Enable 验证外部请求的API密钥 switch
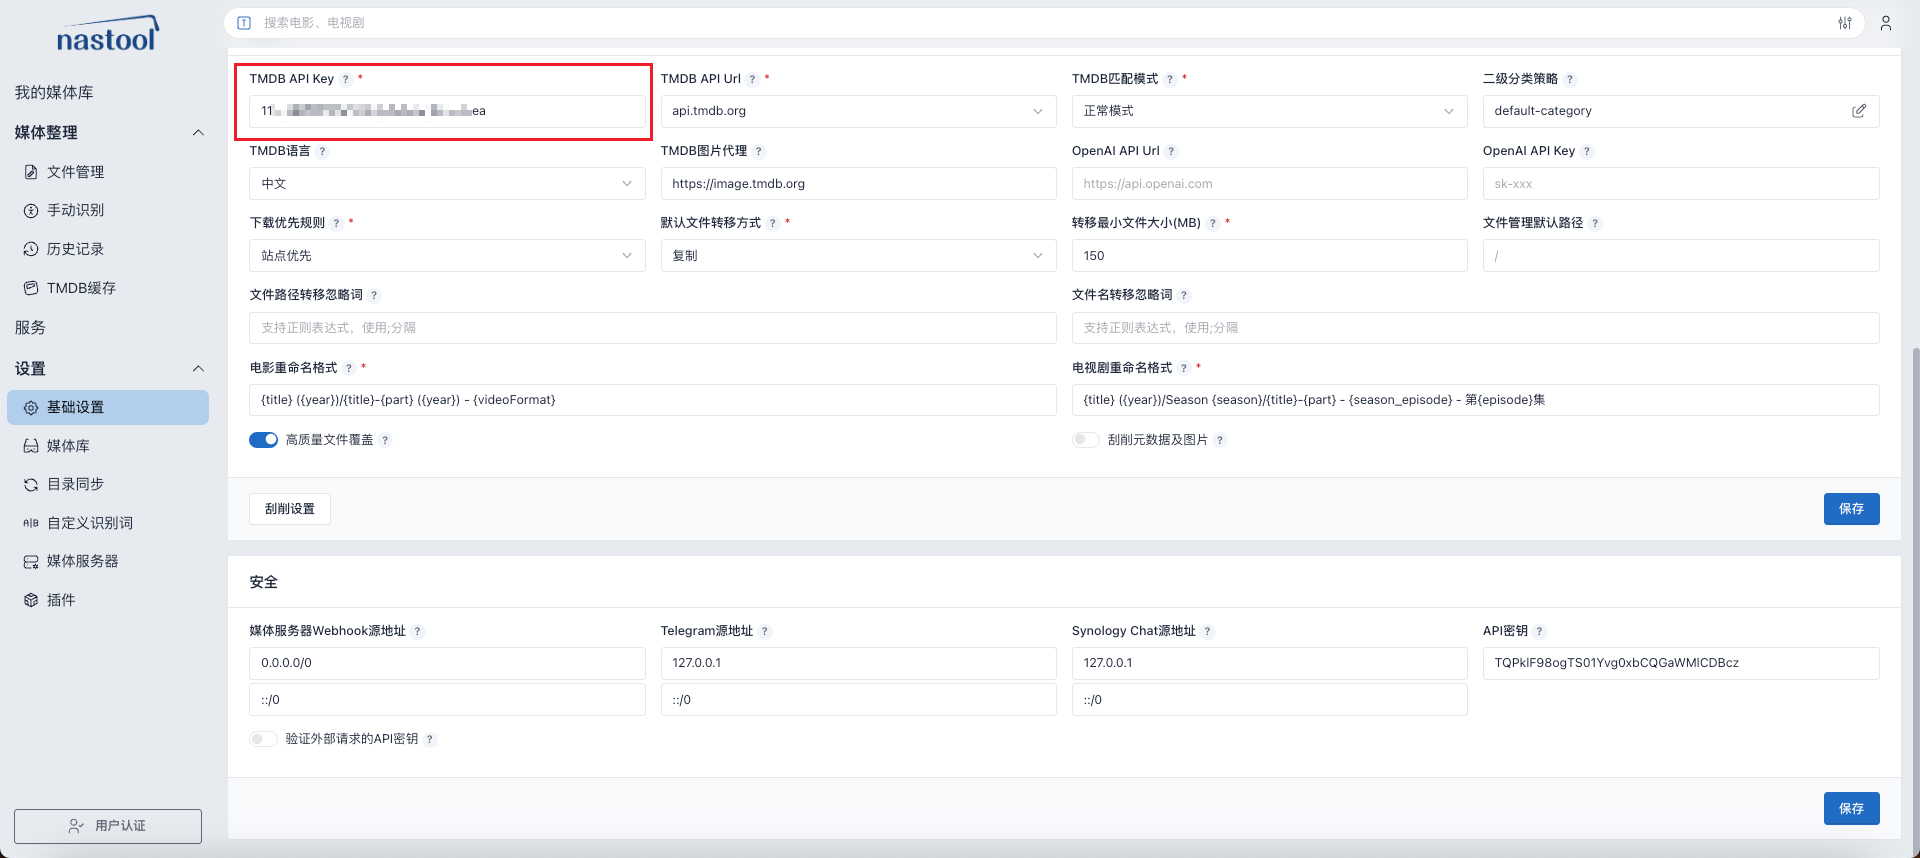The image size is (1920, 858). click(263, 739)
